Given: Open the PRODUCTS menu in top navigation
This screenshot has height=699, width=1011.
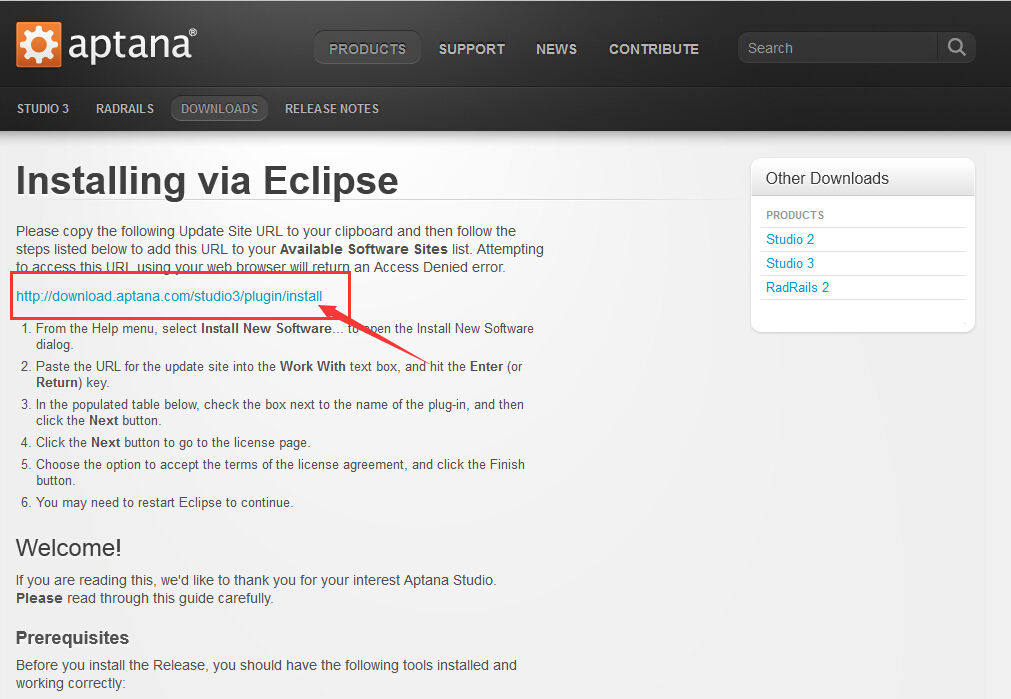Looking at the screenshot, I should pos(367,49).
